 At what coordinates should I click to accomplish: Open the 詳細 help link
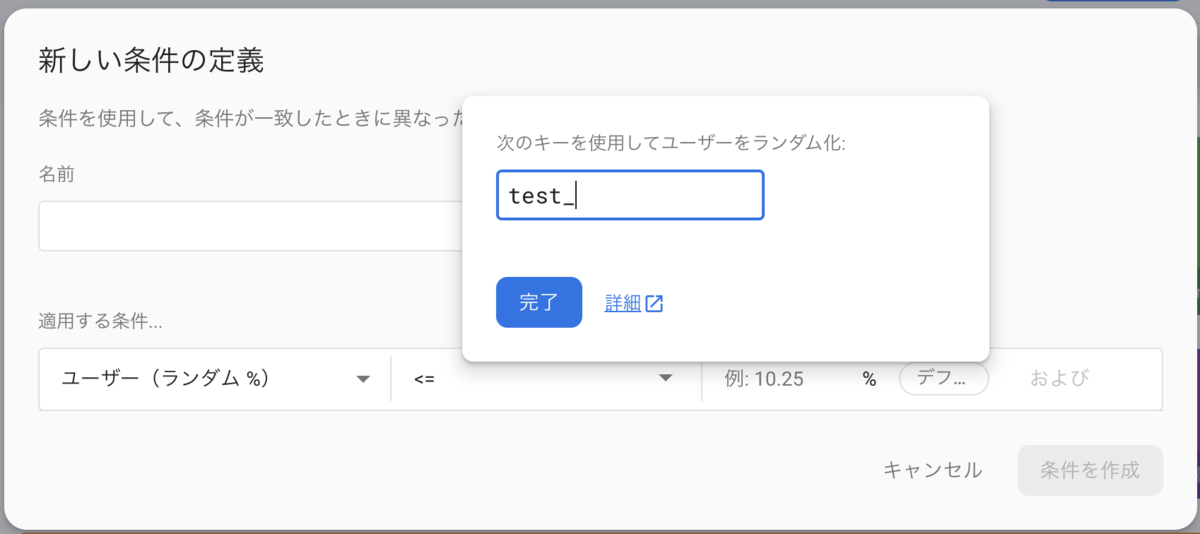point(622,304)
